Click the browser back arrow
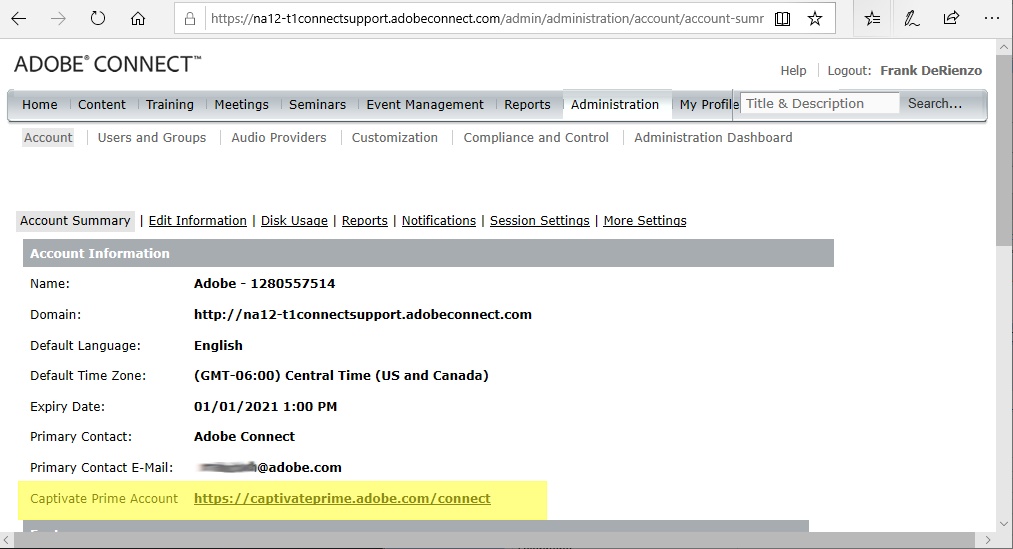Viewport: 1013px width, 549px height. pos(19,18)
